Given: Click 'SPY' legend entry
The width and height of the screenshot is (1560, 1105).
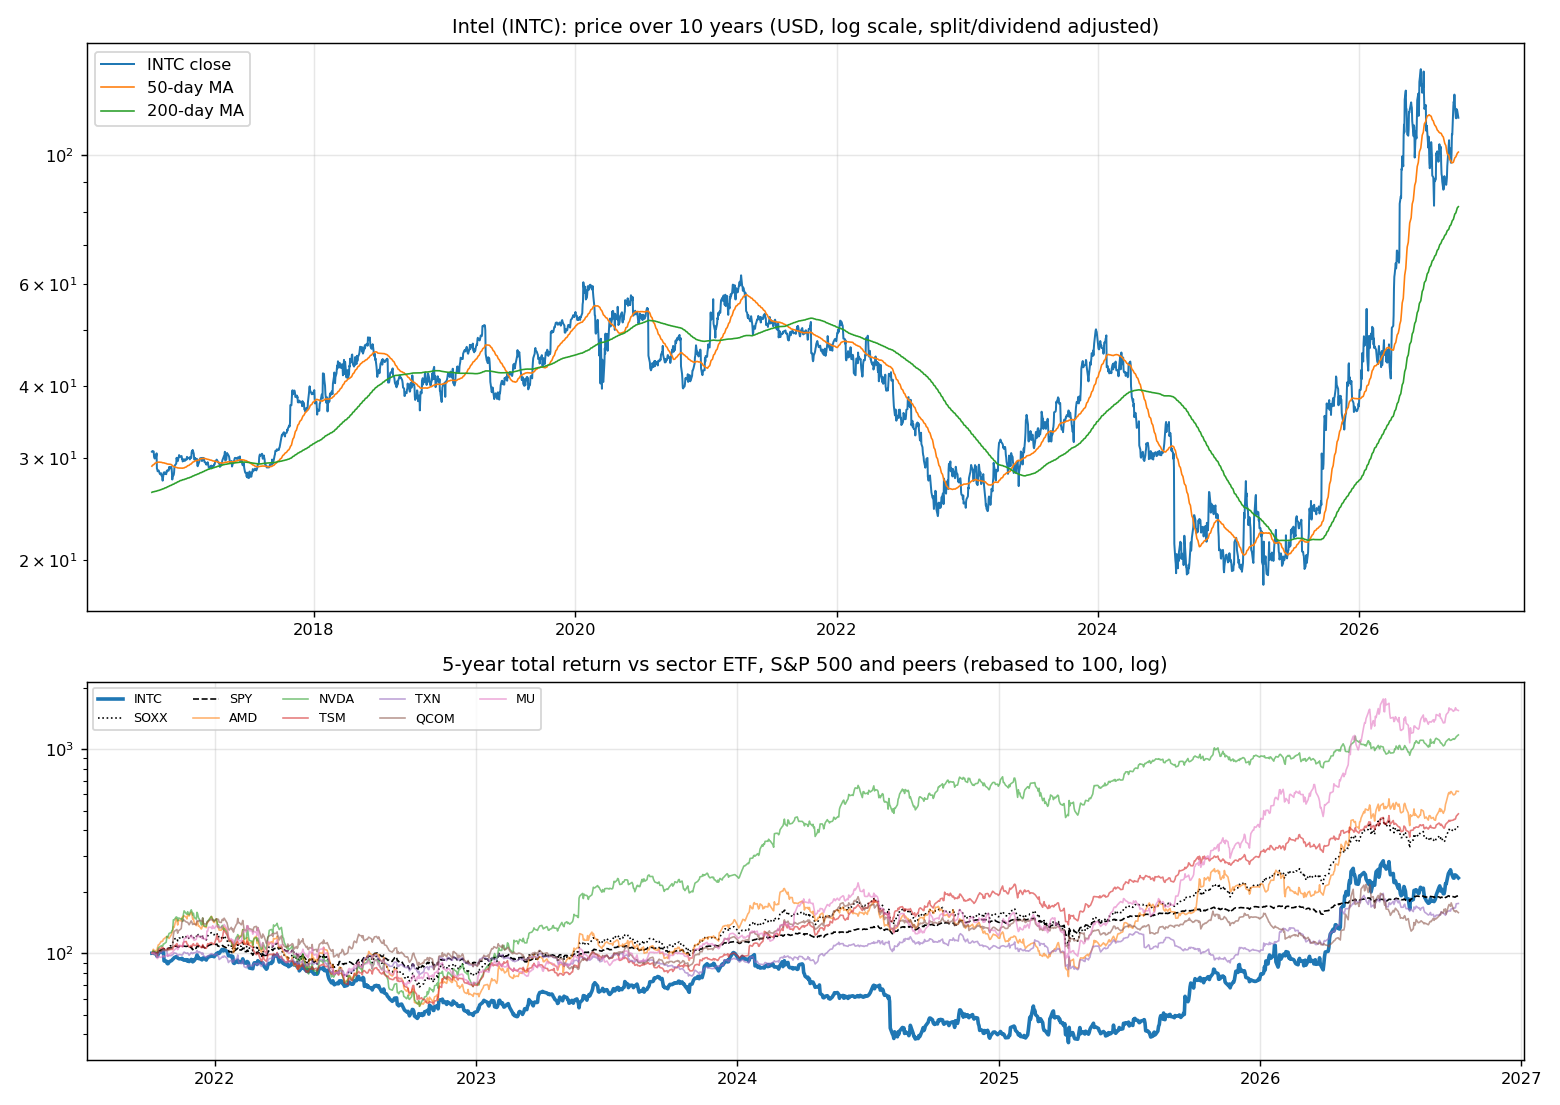Looking at the screenshot, I should 223,699.
